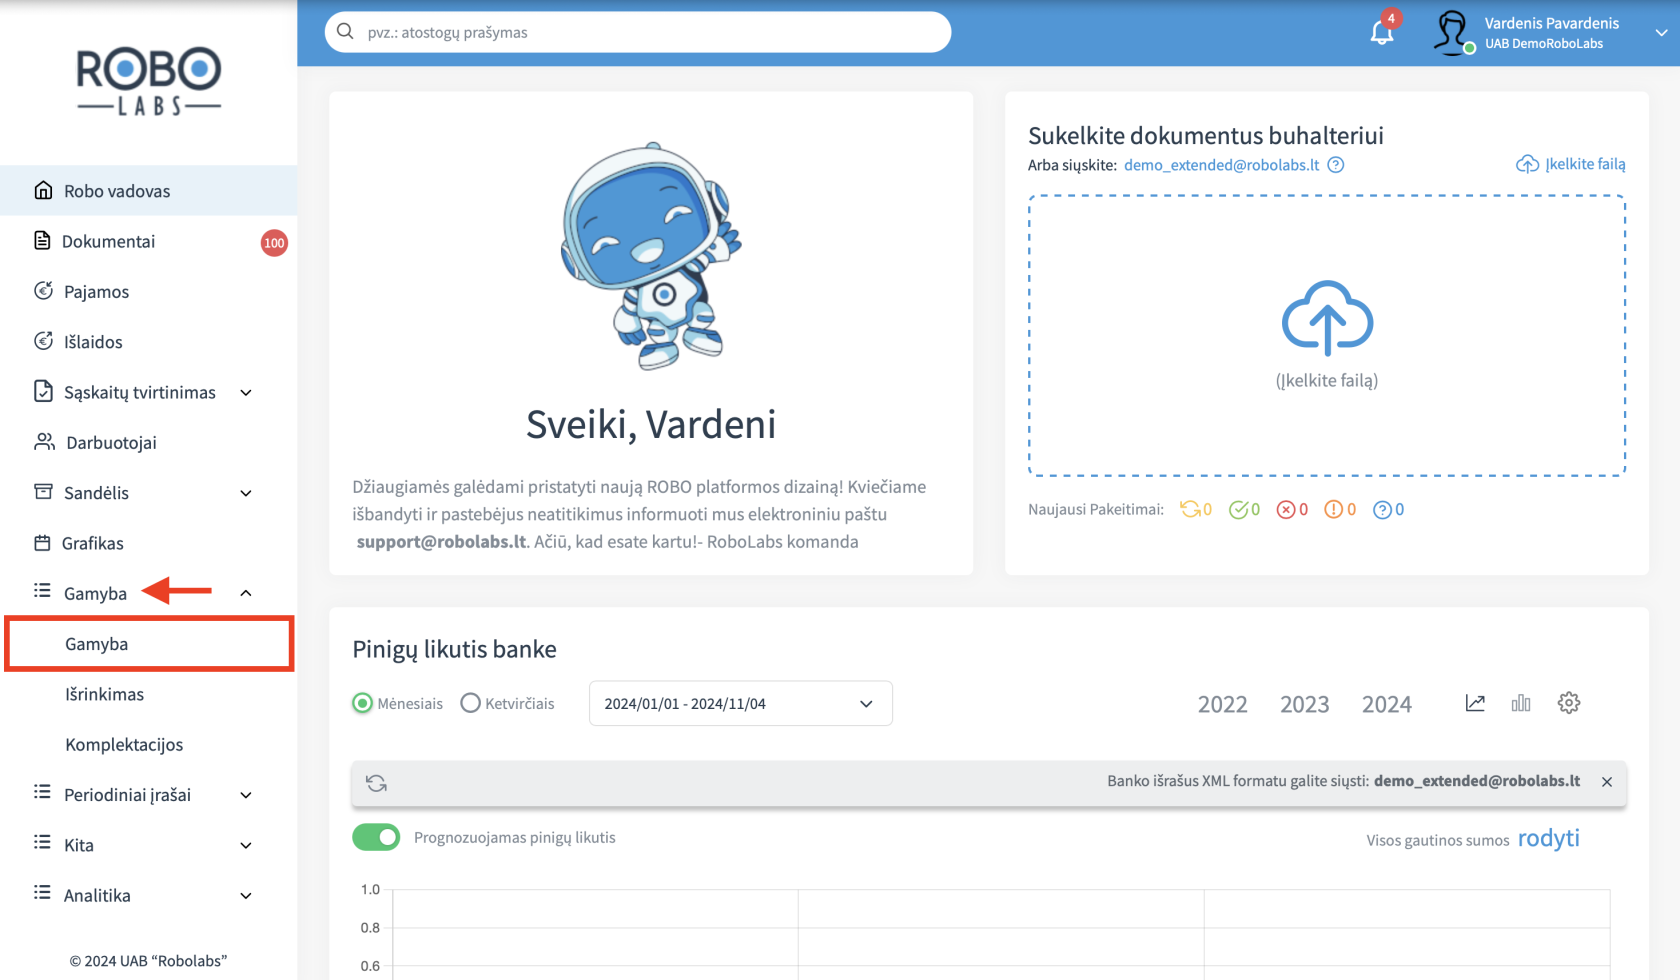Click the Periodiniai įrašai list icon
Screen dimensions: 1680x980
(x=42, y=792)
